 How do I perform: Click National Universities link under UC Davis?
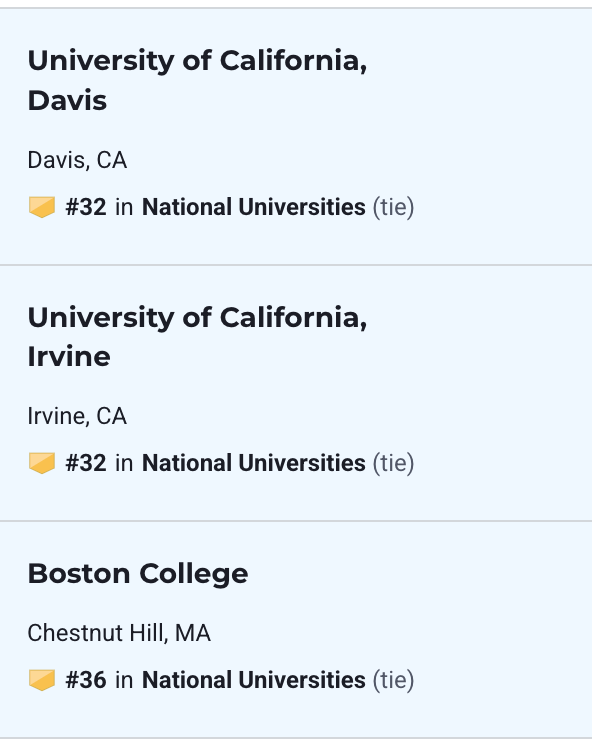[254, 207]
